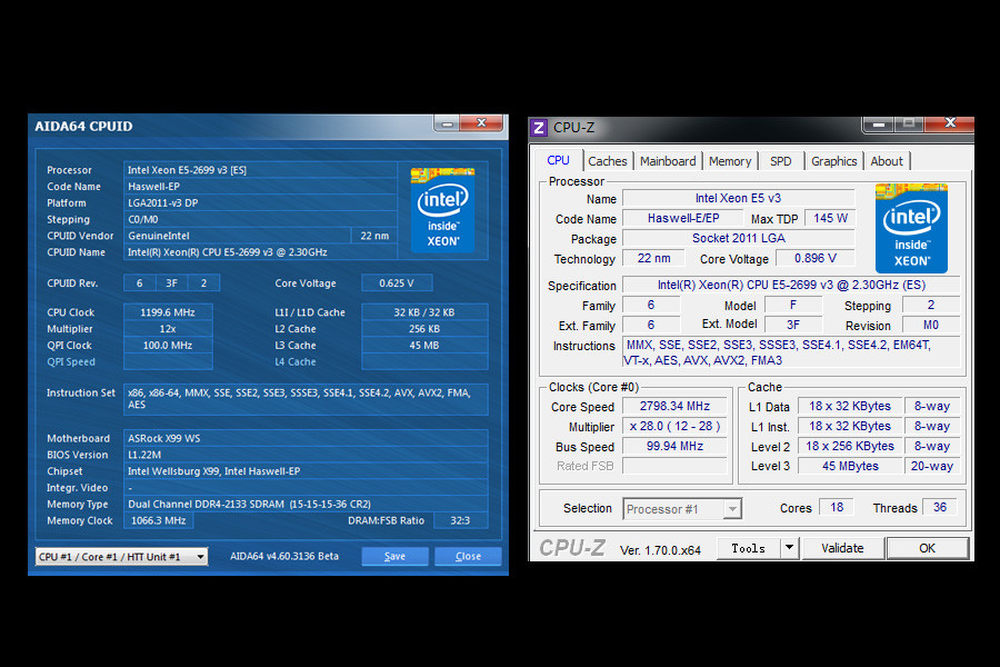
Task: Click the '22 nm' field in AIDA64
Action: (374, 236)
